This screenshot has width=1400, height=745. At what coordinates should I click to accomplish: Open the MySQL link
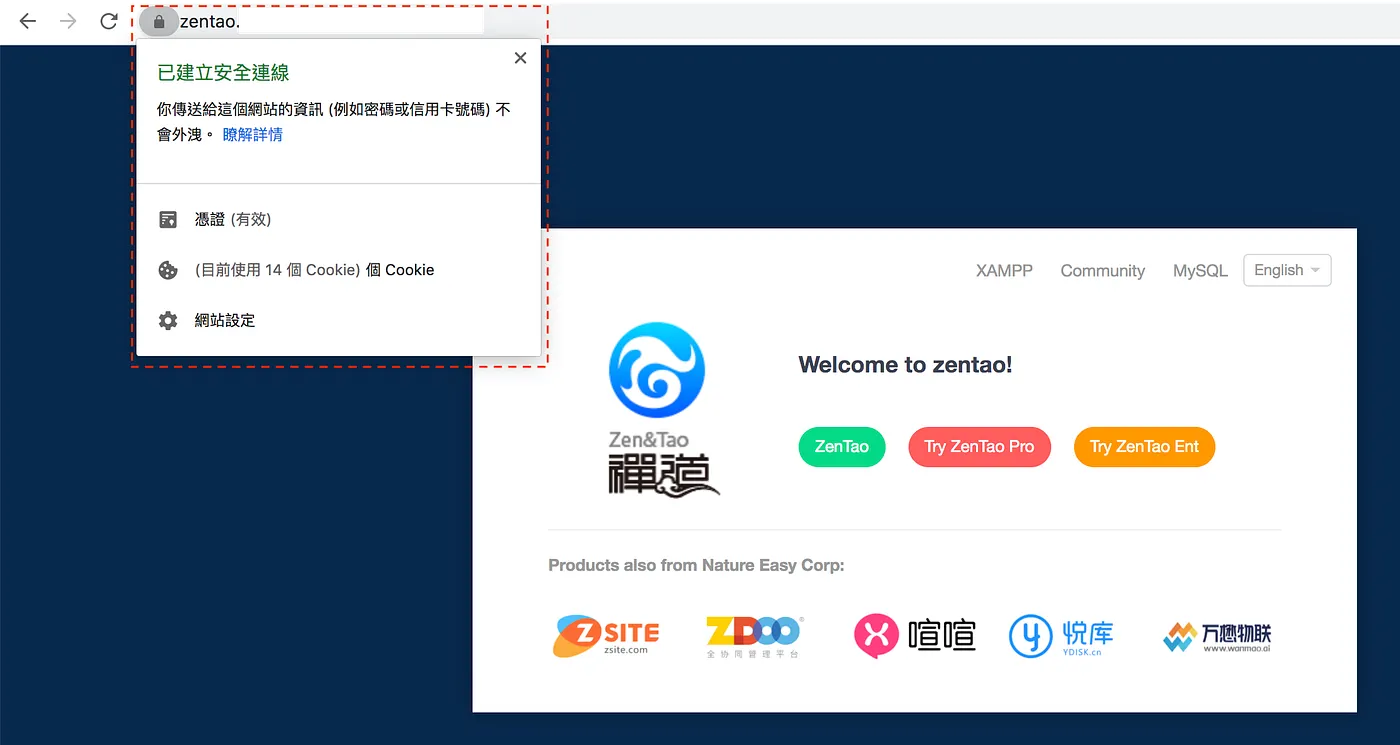(x=1200, y=271)
